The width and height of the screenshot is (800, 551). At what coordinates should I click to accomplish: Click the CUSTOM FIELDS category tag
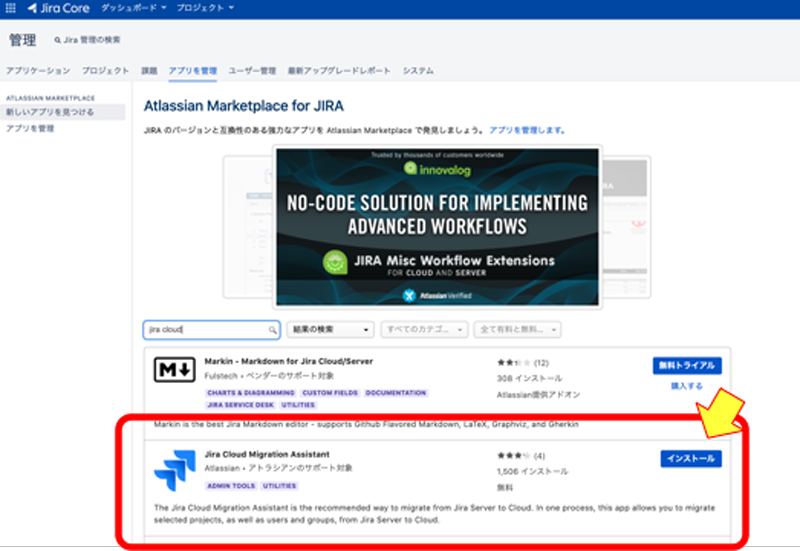(x=330, y=393)
